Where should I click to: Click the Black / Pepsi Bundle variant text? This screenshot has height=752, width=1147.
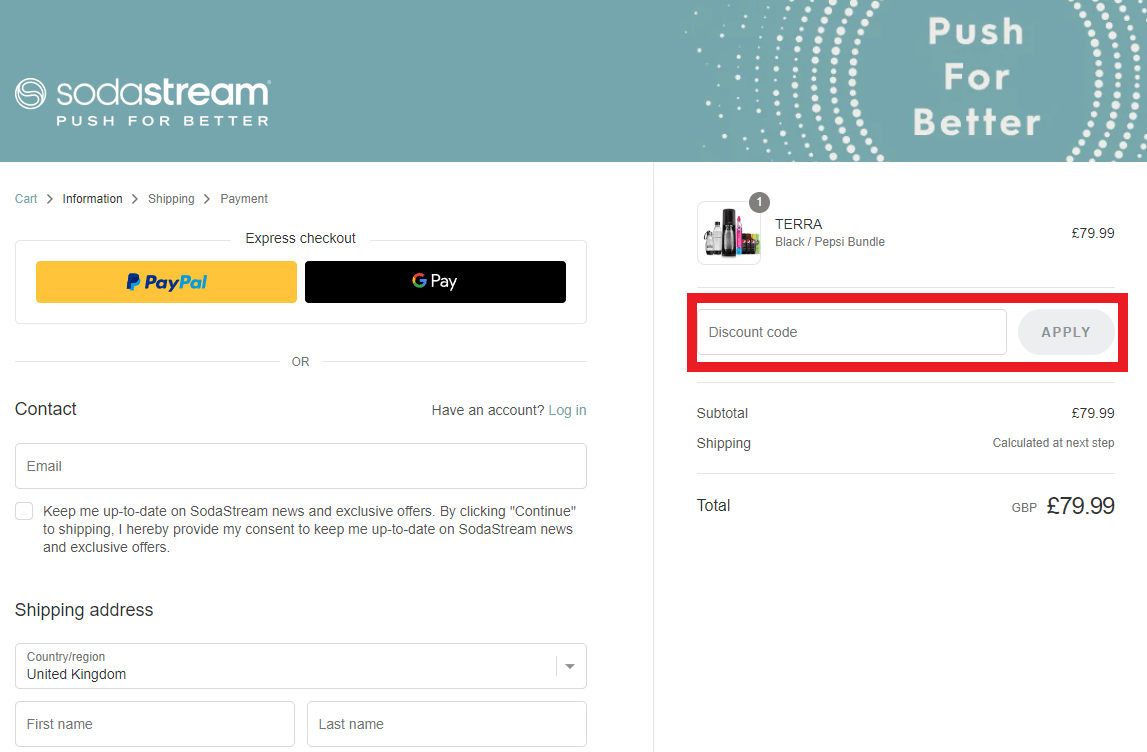point(830,242)
